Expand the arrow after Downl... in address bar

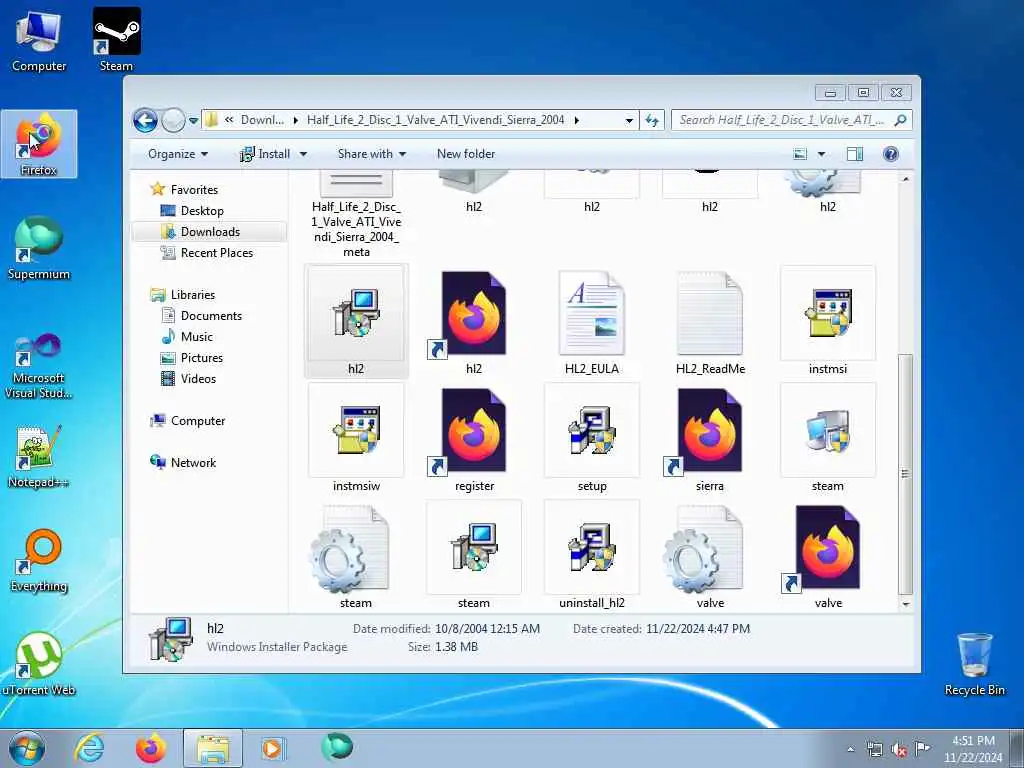pos(296,120)
